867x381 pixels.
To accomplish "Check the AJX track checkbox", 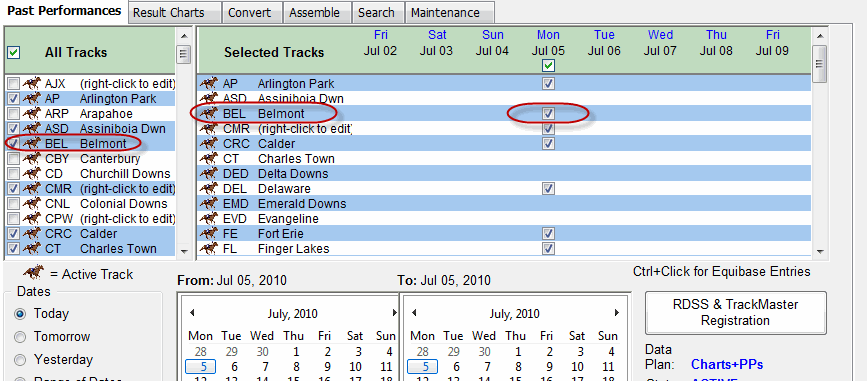I will pos(14,84).
